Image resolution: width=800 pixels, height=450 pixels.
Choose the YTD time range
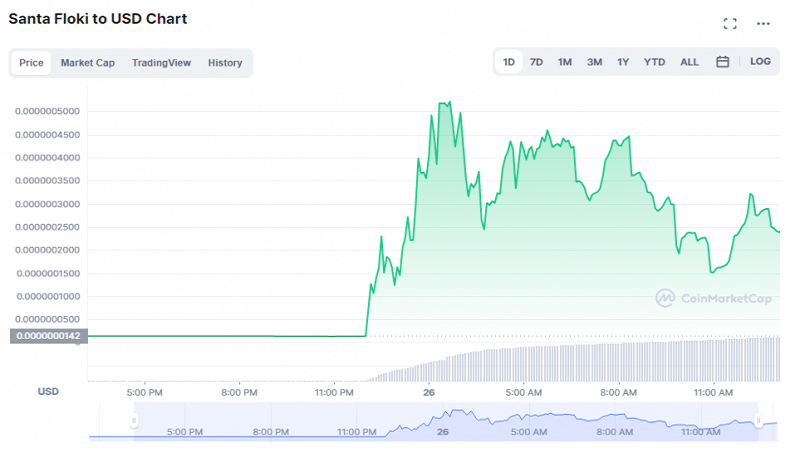(654, 62)
